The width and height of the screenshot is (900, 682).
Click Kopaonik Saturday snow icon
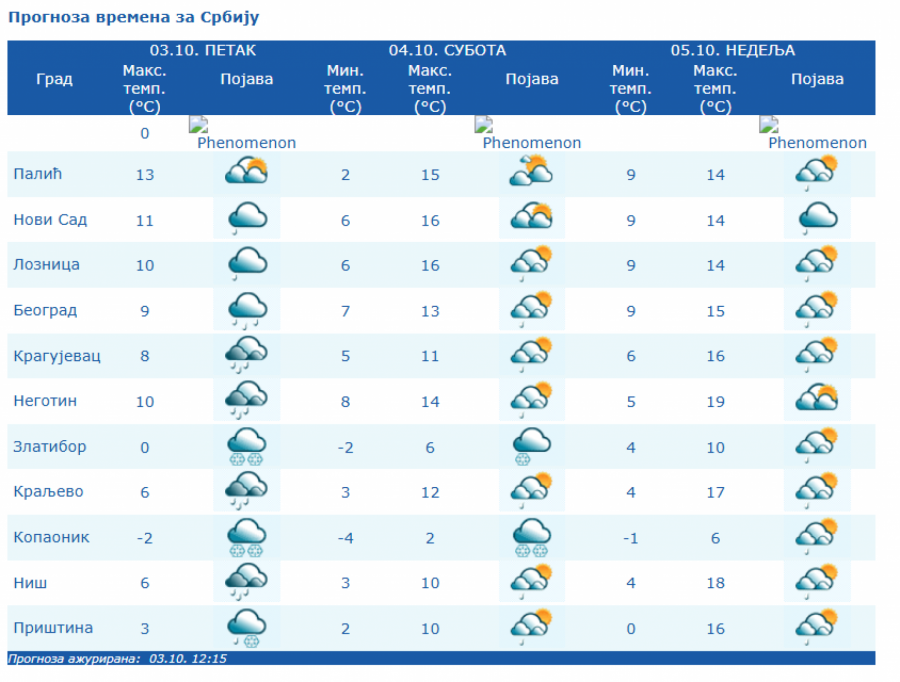click(x=531, y=537)
